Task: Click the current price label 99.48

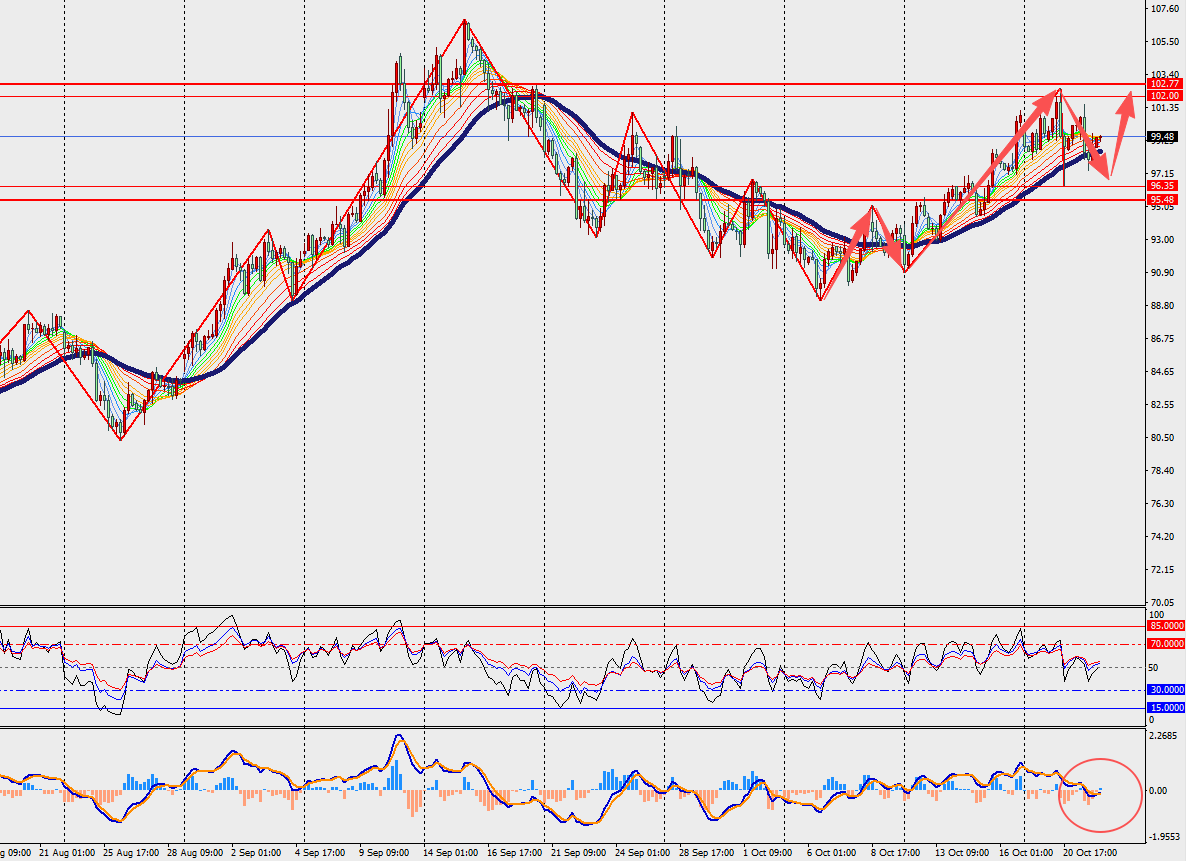Action: coord(1163,137)
